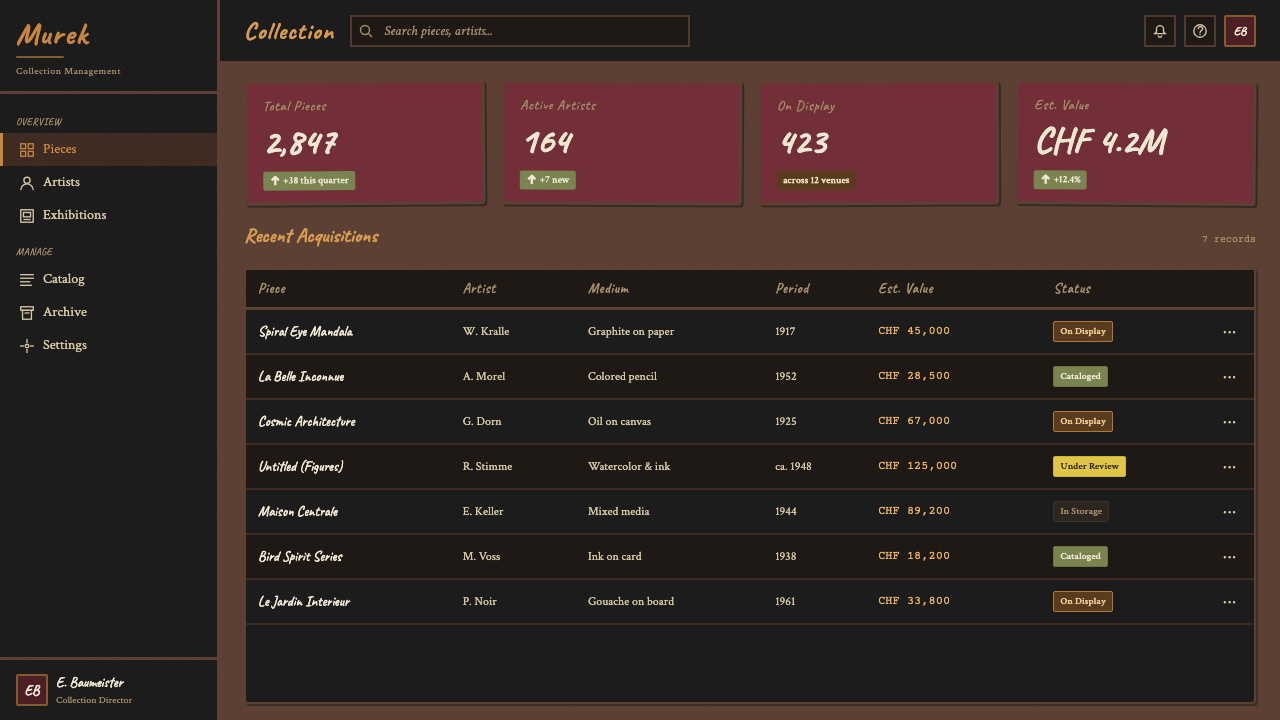Click the Cataloged badge for Bird Spirit Series
This screenshot has width=1280, height=720.
click(1080, 557)
